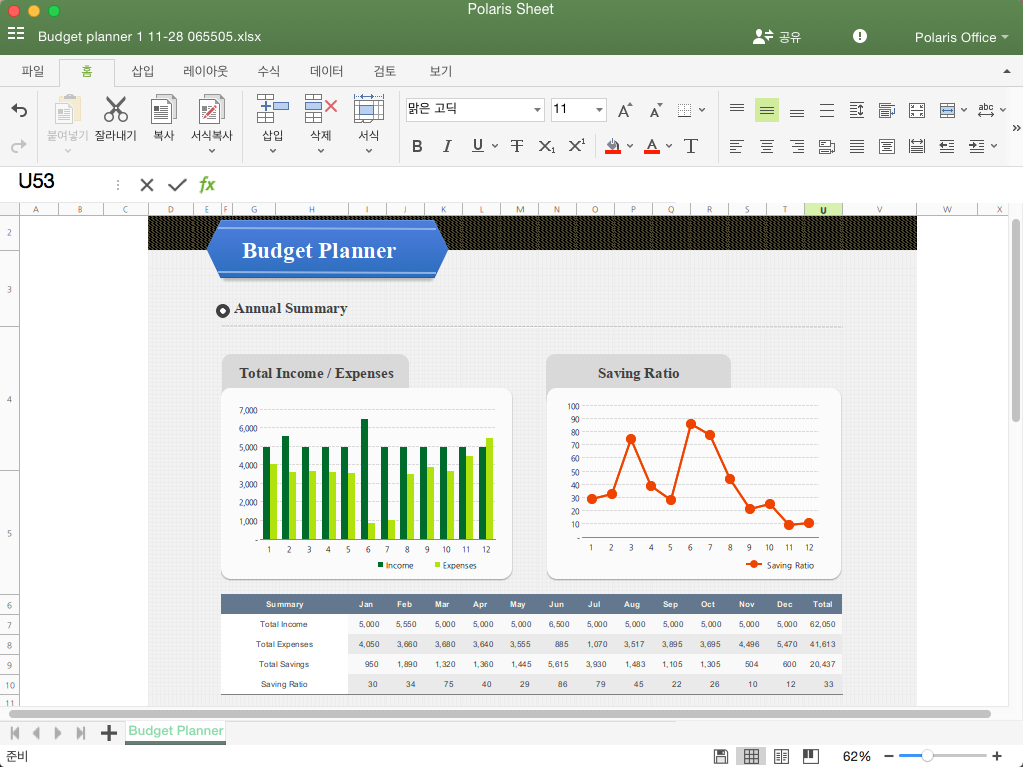Switch to the Review tab (검토)
This screenshot has height=767, width=1023.
pos(384,71)
